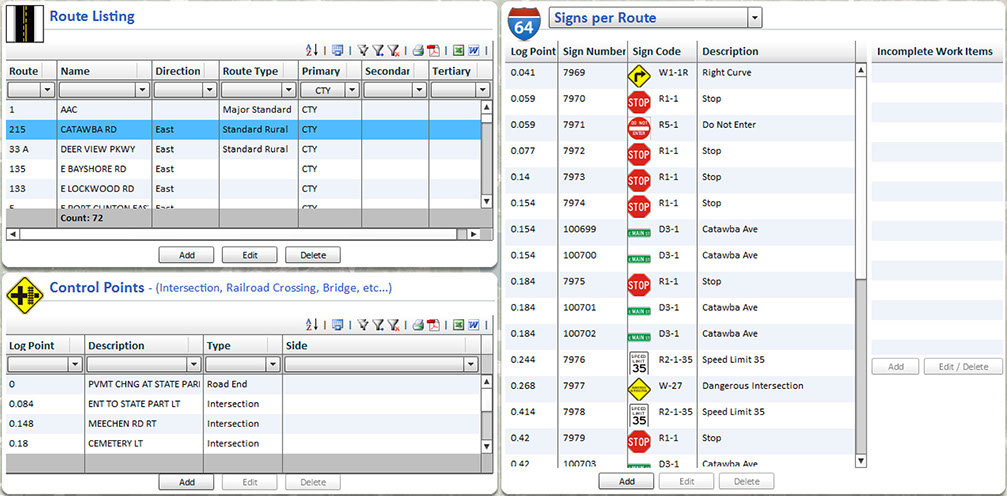Click the A-Z sort icon in Route Listing
The height and width of the screenshot is (496, 1007).
pyautogui.click(x=312, y=49)
